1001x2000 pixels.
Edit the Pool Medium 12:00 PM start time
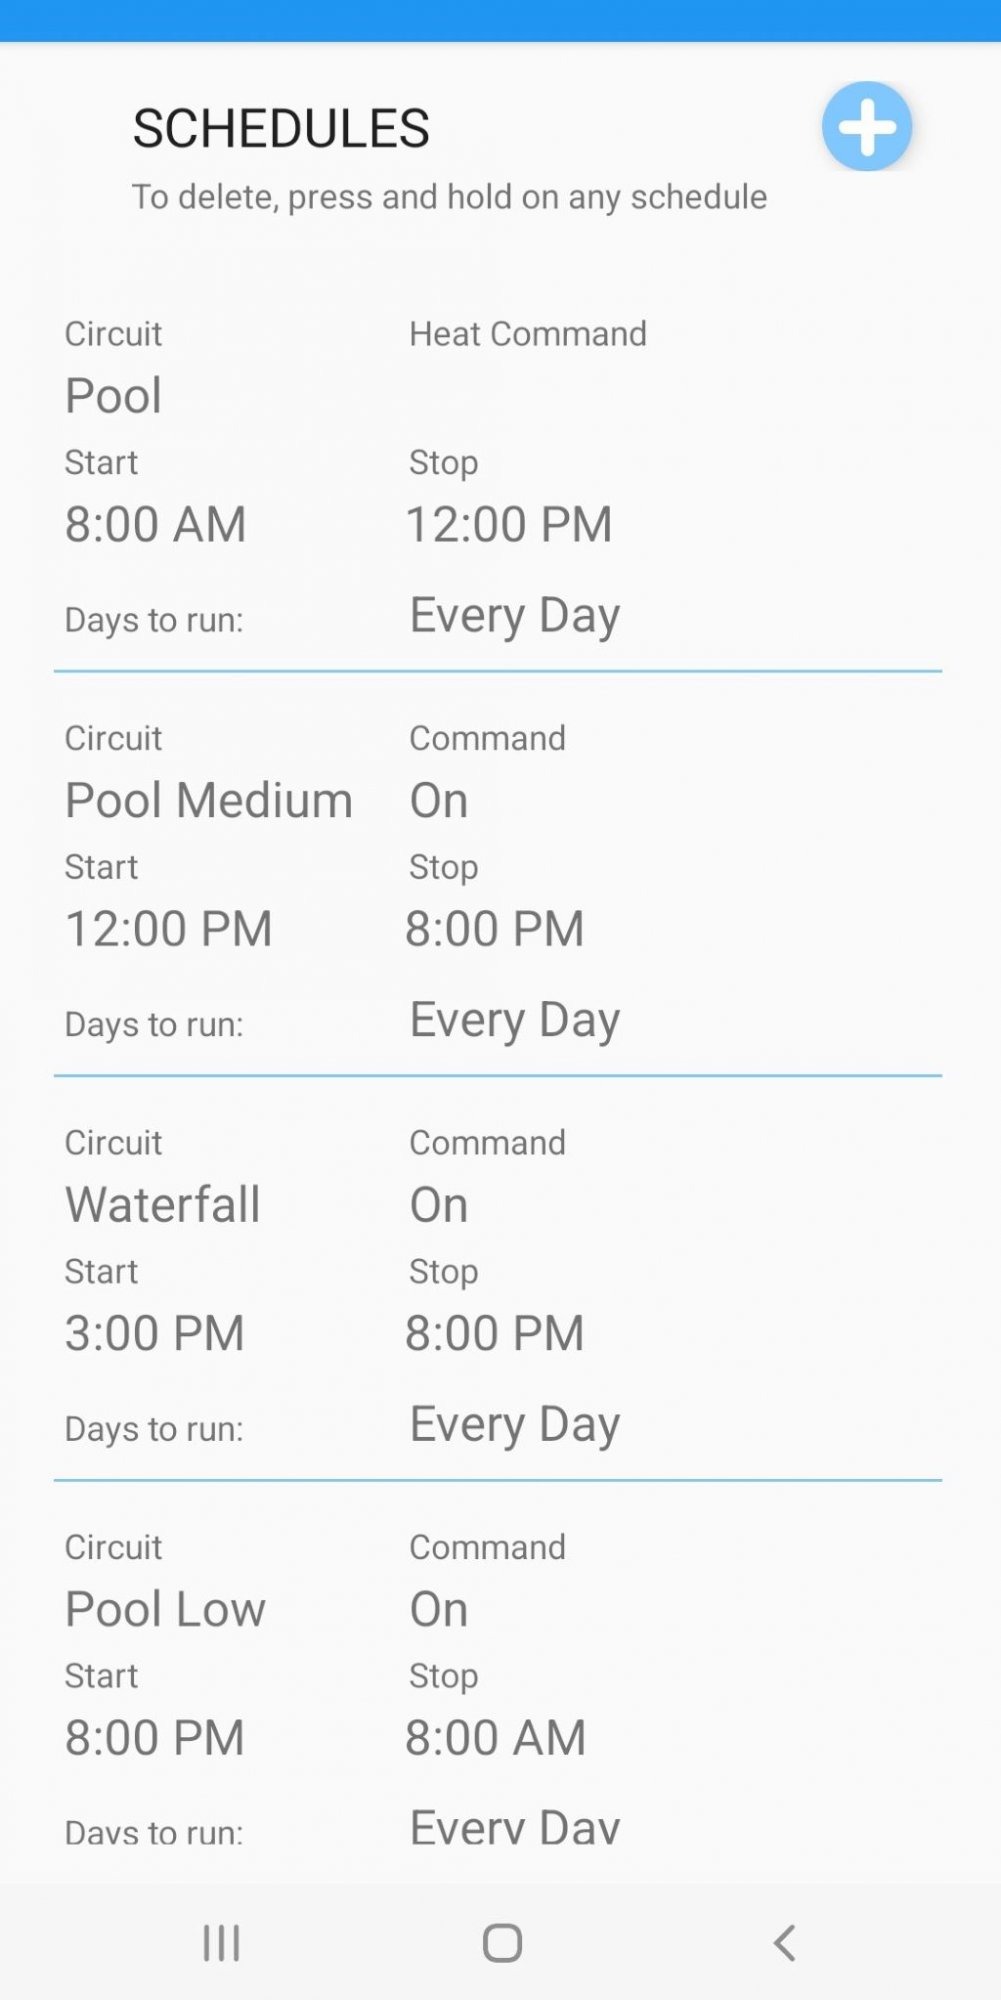[169, 928]
